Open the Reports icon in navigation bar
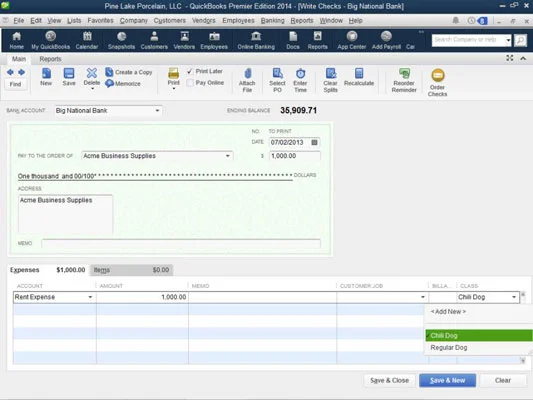Viewport: 533px width, 400px height. [317, 40]
